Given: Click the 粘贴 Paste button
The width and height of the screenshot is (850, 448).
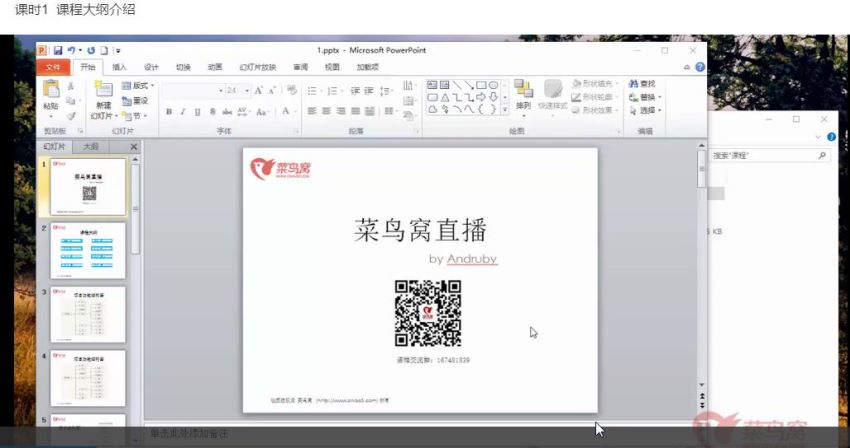Looking at the screenshot, I should 51,99.
